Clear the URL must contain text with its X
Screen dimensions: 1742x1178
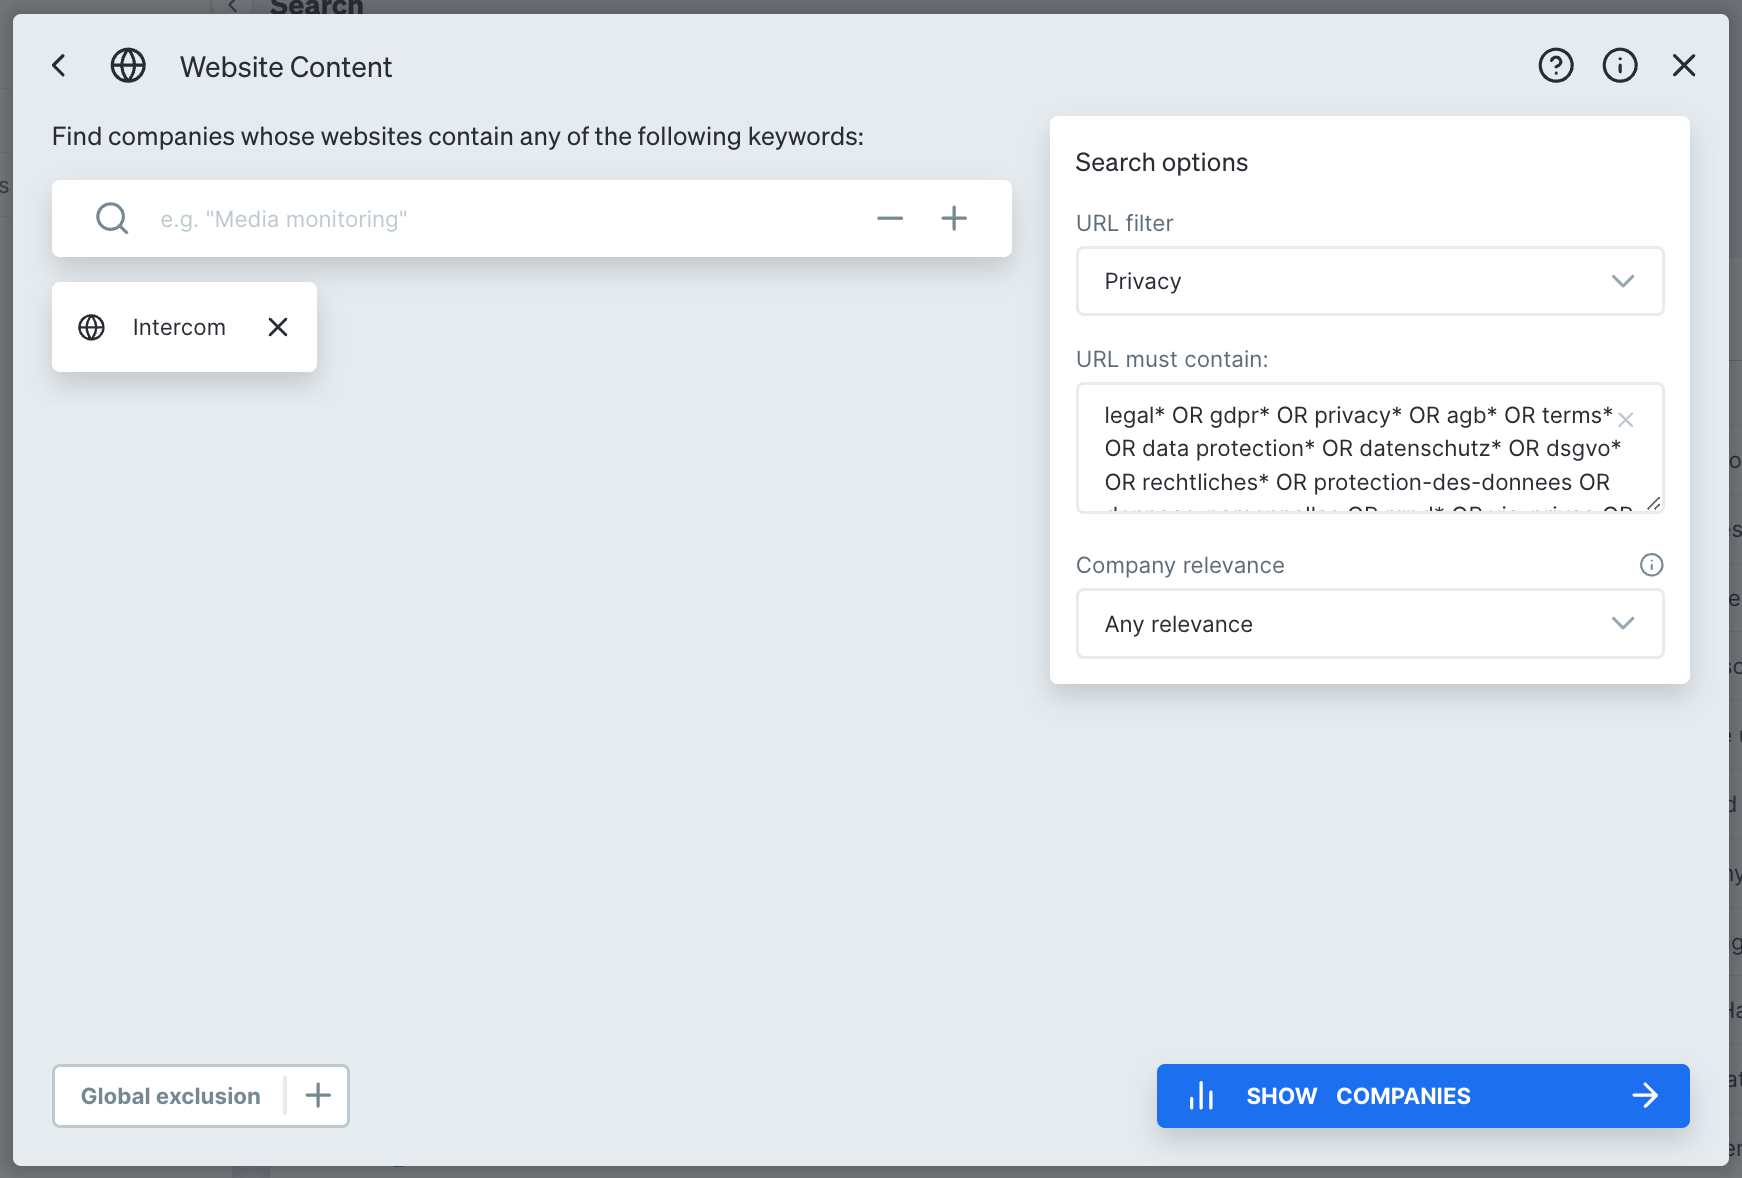click(1626, 420)
